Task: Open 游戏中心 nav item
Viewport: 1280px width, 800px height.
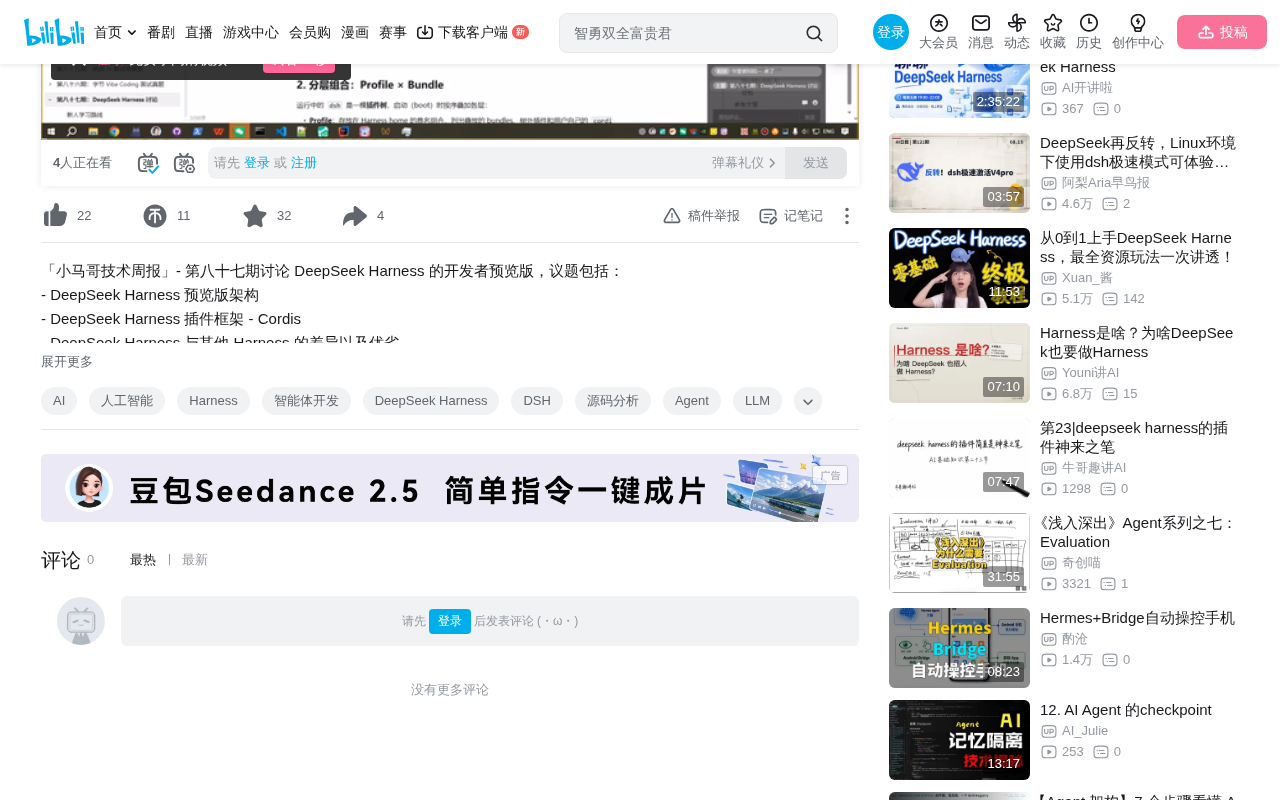Action: [x=251, y=32]
